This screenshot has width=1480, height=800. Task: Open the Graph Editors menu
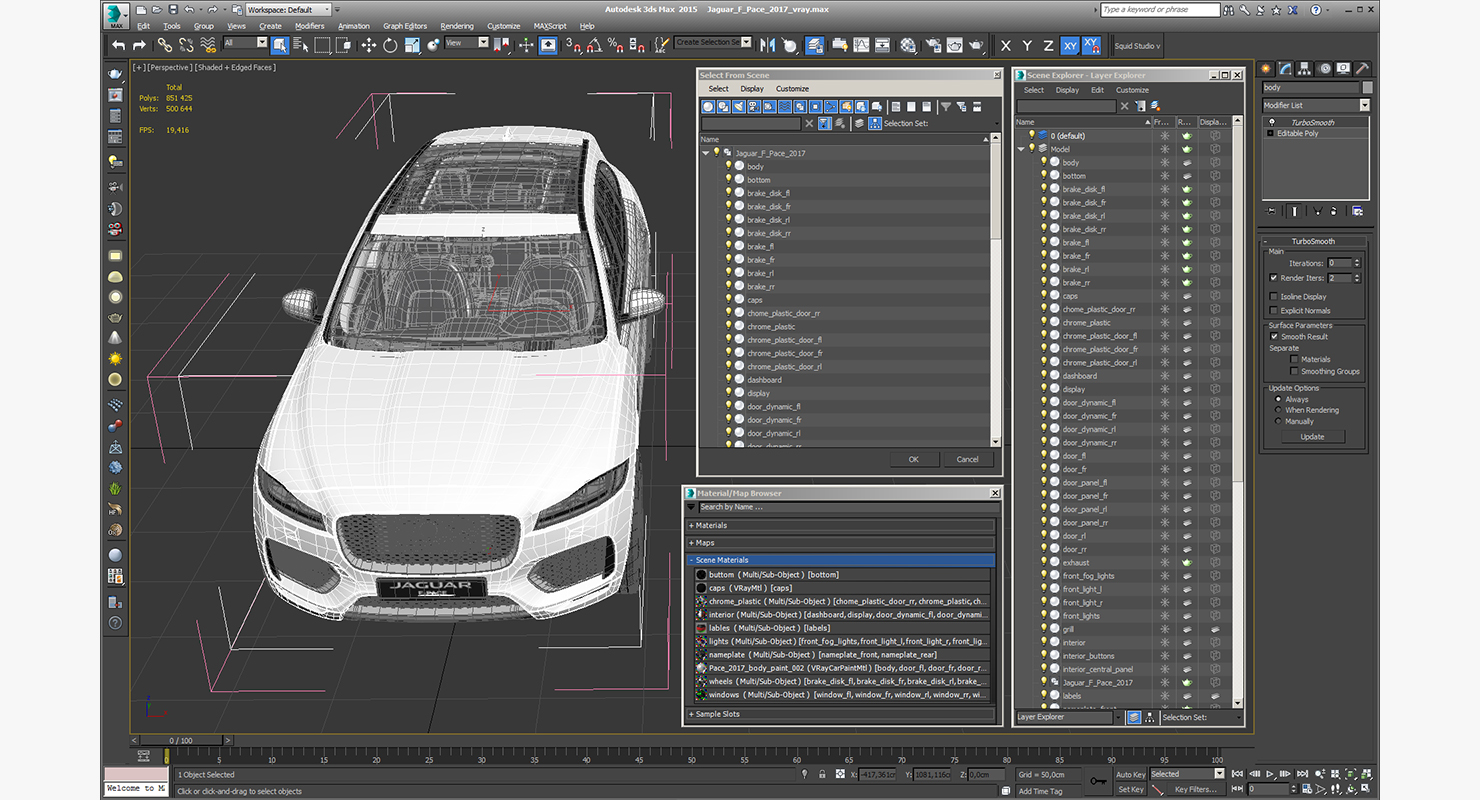click(405, 26)
